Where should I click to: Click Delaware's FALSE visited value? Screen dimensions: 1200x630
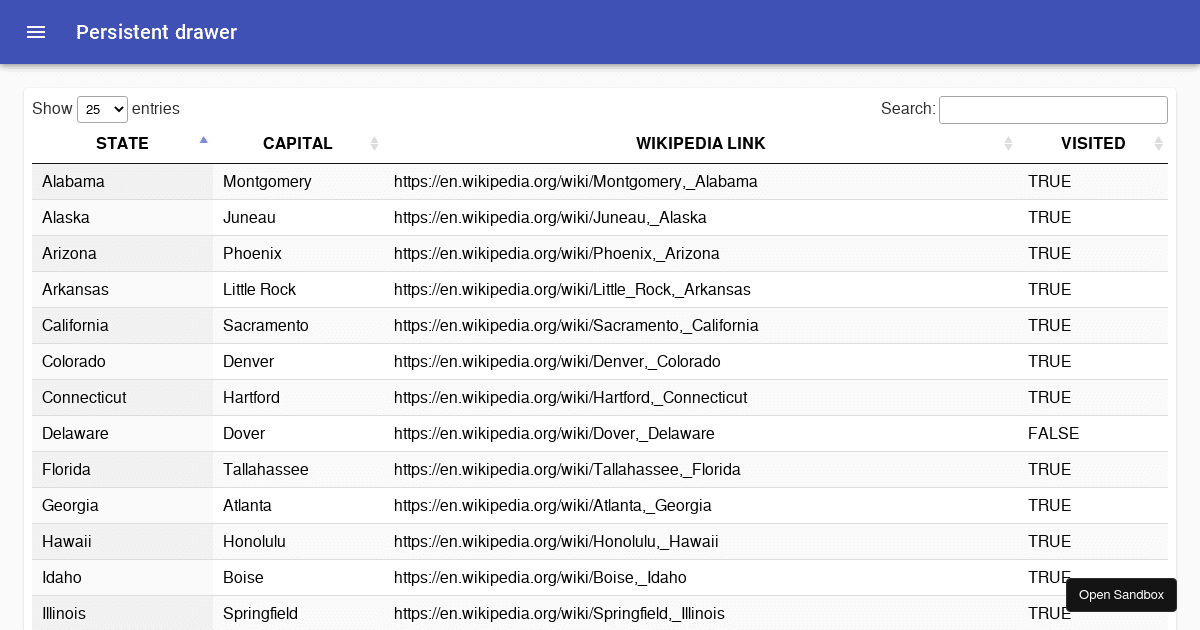[1053, 434]
